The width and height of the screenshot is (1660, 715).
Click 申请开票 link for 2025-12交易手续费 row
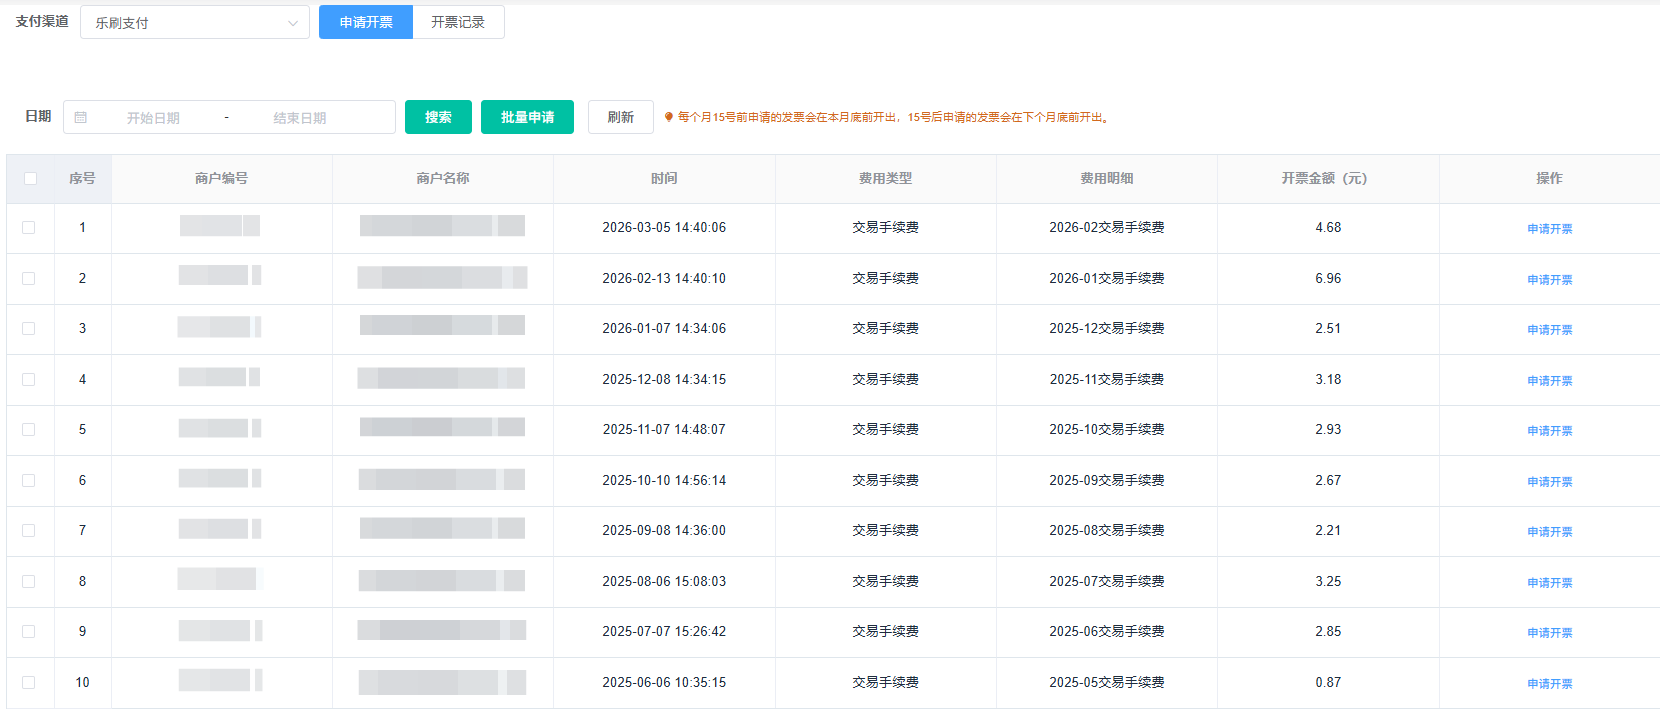(x=1549, y=330)
